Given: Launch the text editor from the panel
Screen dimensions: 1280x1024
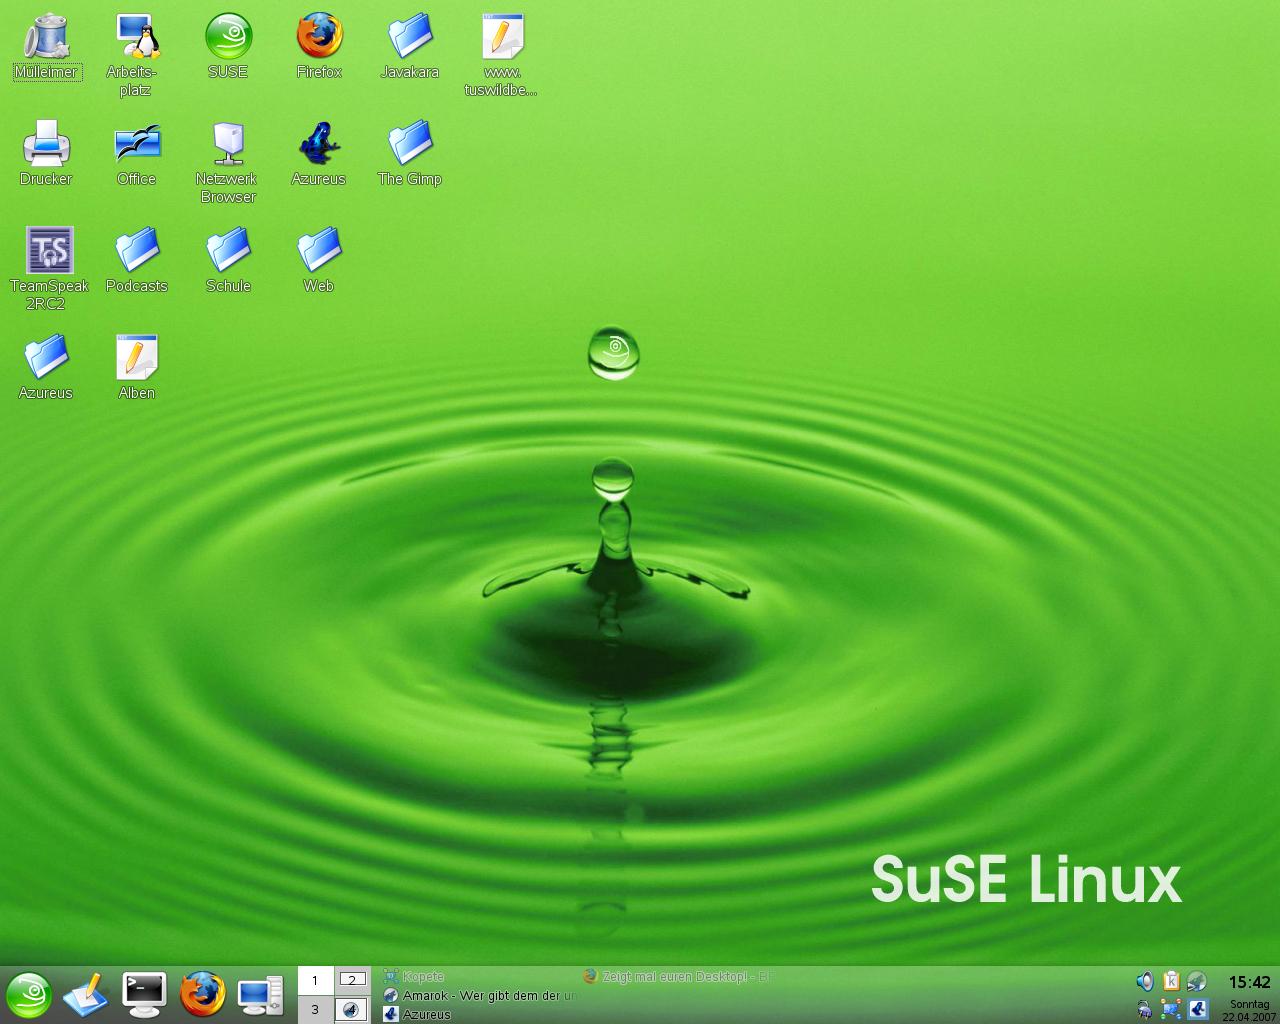Looking at the screenshot, I should click(x=86, y=996).
